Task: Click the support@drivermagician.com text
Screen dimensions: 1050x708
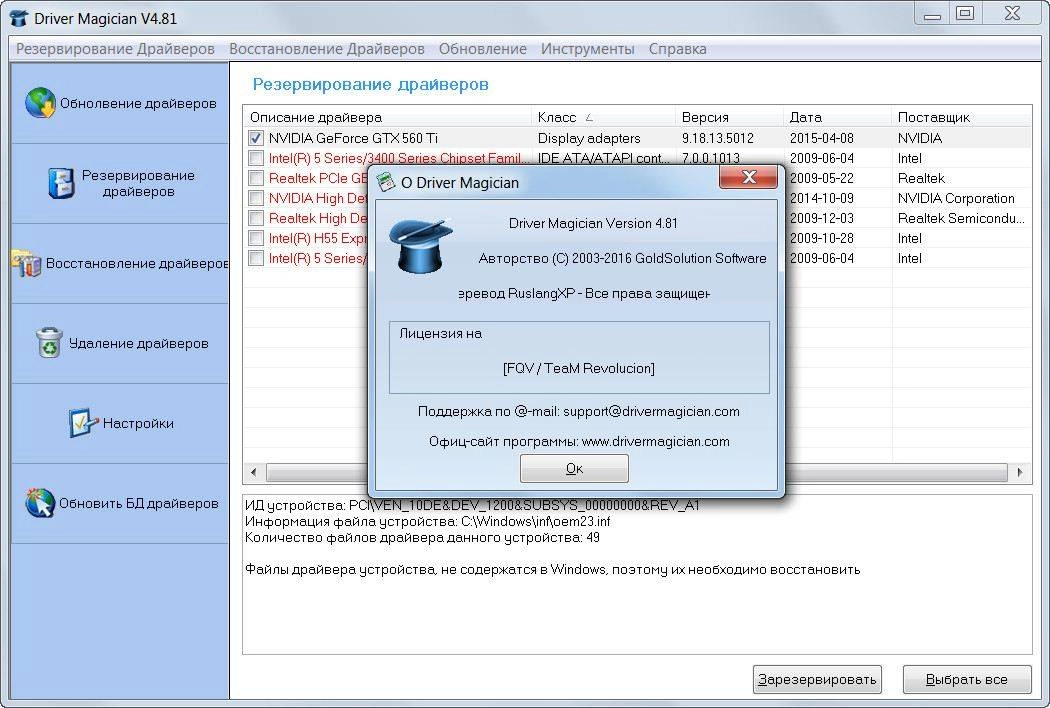Action: pyautogui.click(x=651, y=411)
